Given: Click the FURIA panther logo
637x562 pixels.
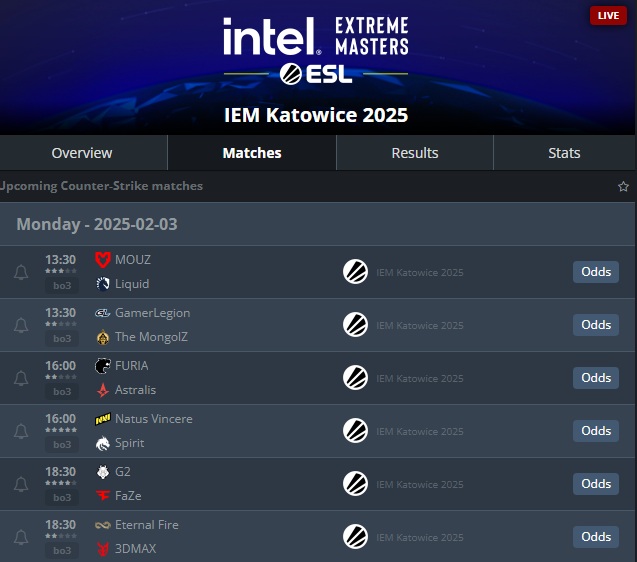Looking at the screenshot, I should pos(103,366).
